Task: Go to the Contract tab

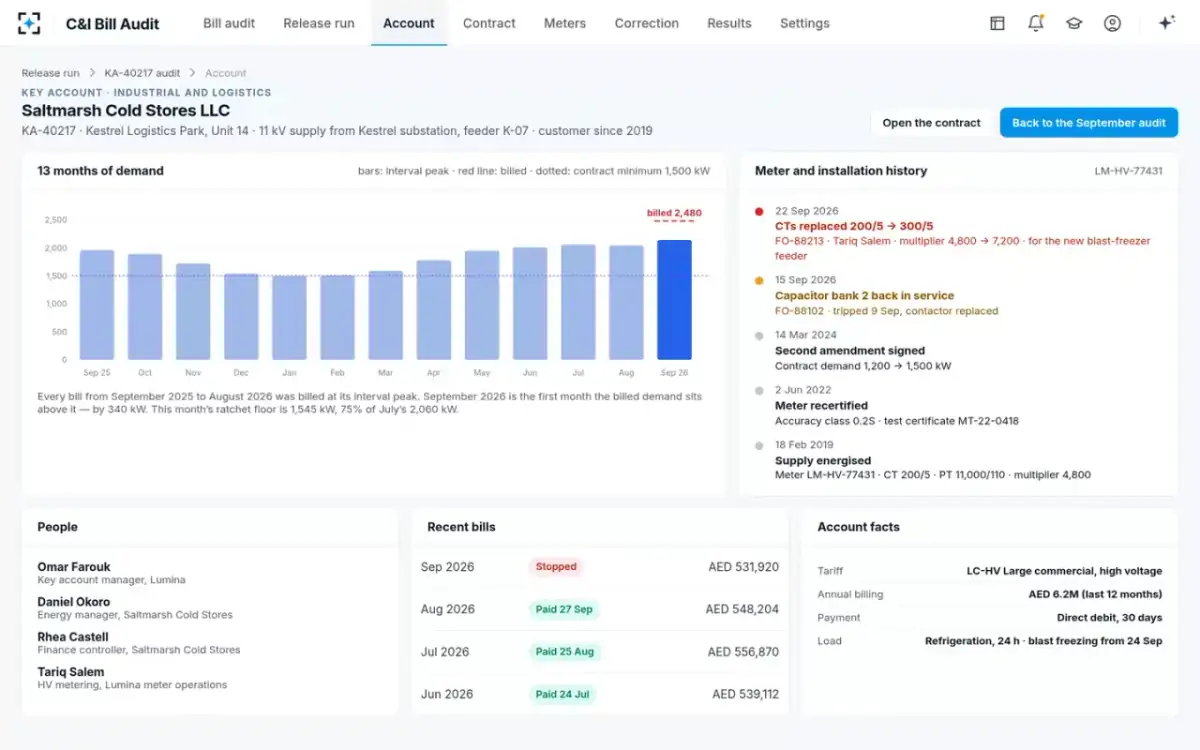Action: click(489, 23)
